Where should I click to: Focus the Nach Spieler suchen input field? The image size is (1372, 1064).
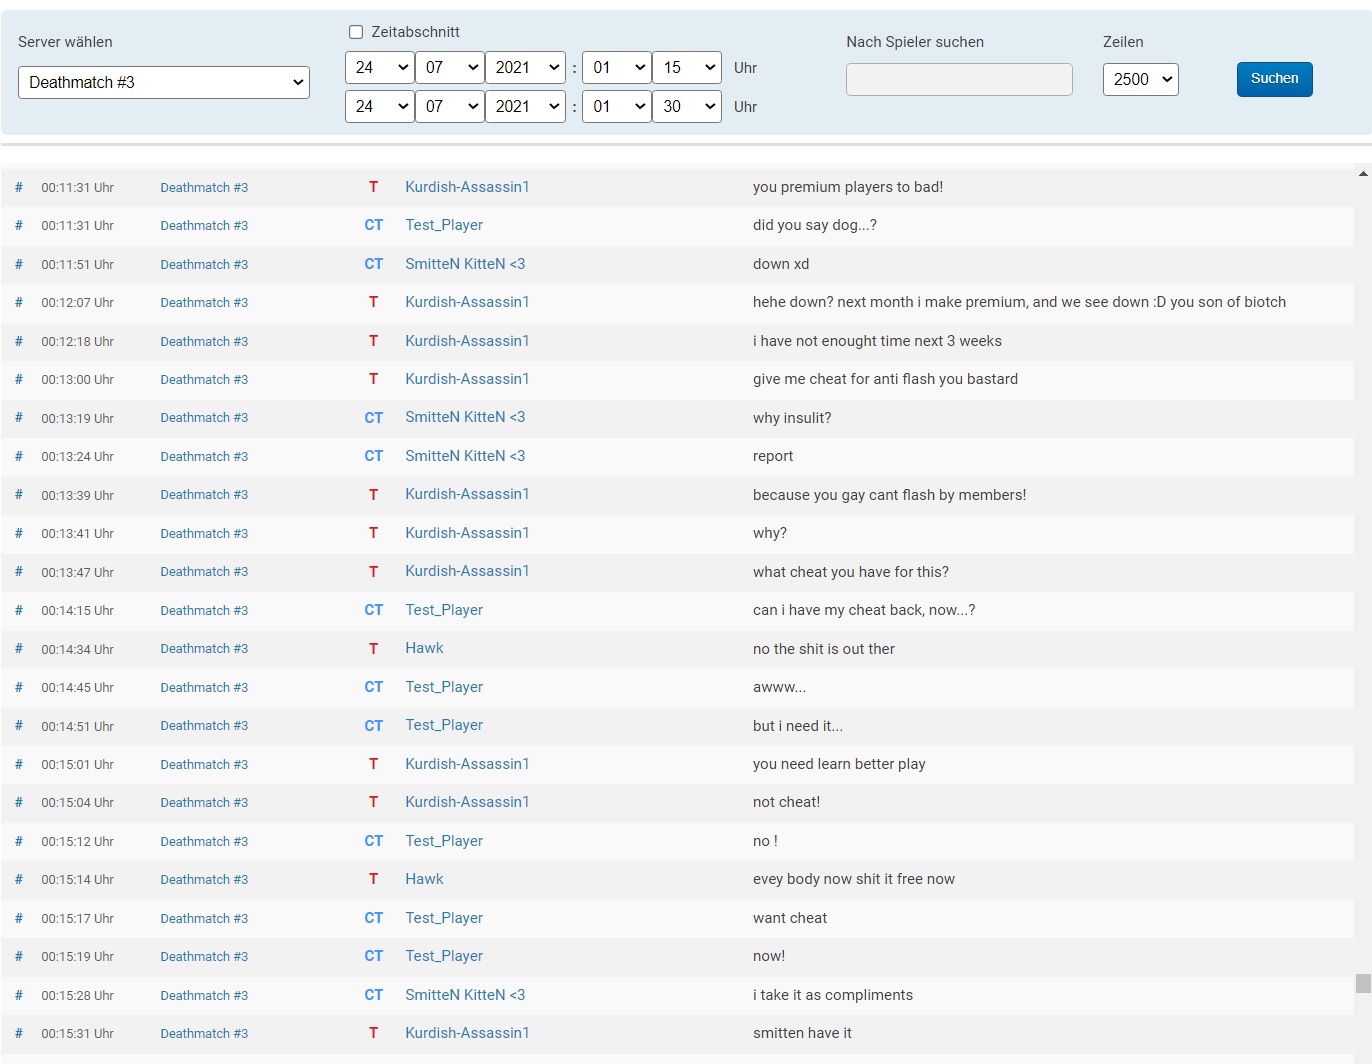coord(959,79)
